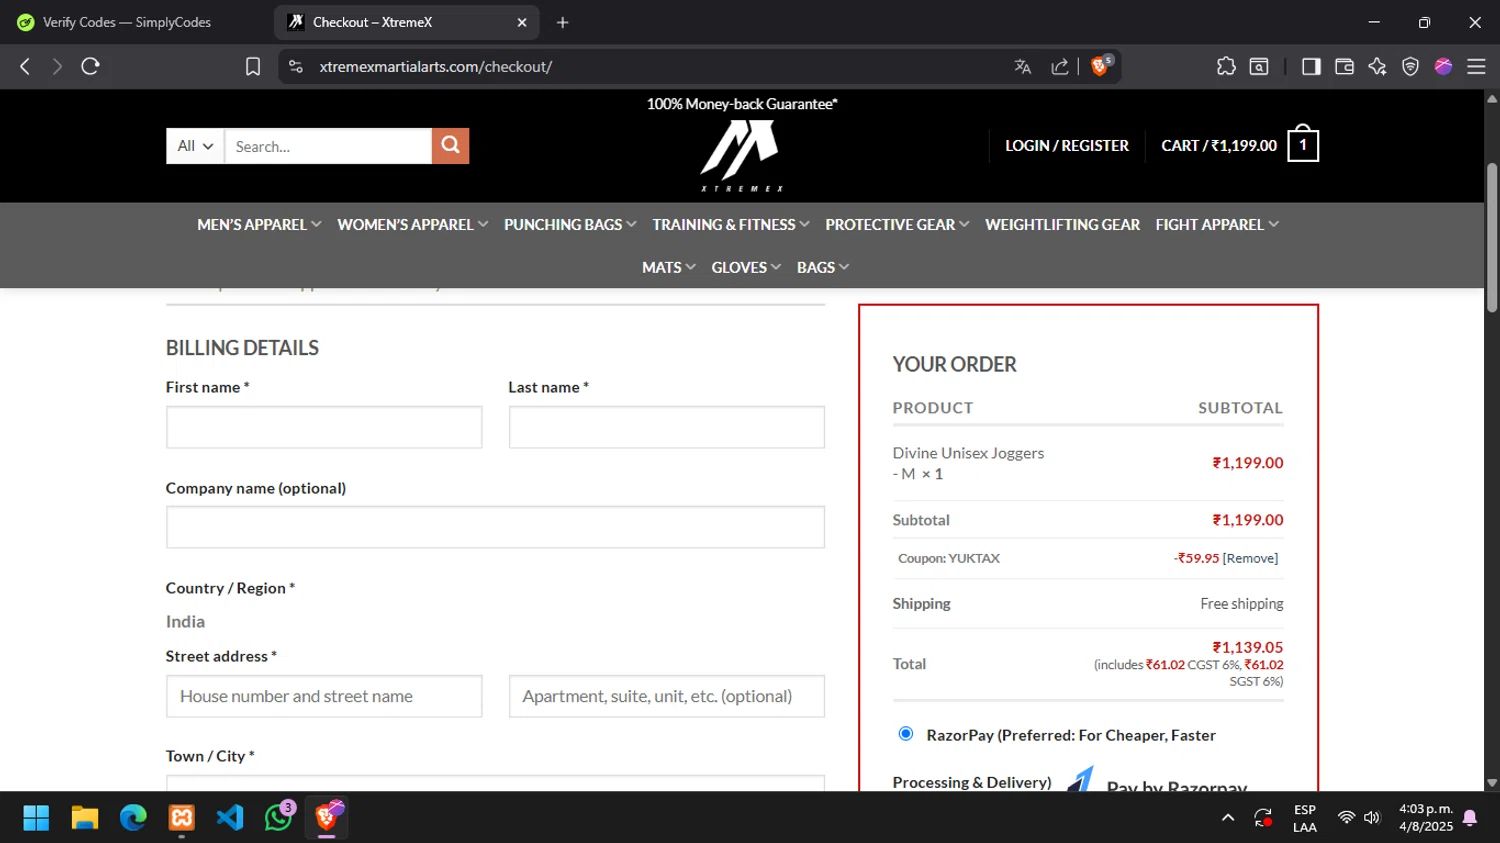This screenshot has width=1500, height=843.
Task: Focus House number and street name field
Action: tap(324, 696)
